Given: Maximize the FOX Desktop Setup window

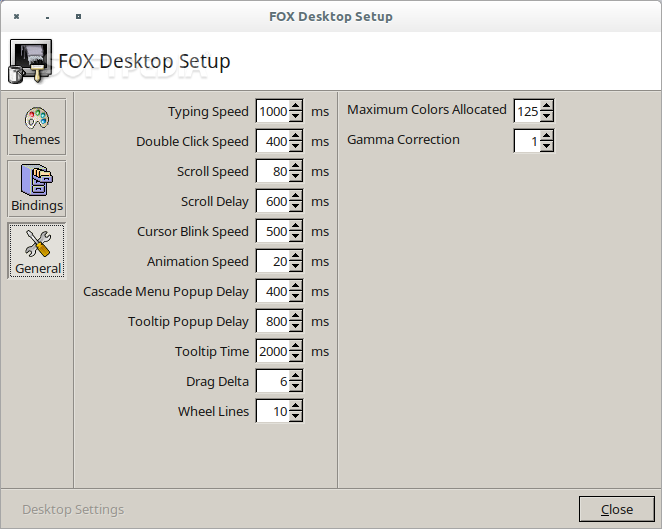Looking at the screenshot, I should pos(78,16).
